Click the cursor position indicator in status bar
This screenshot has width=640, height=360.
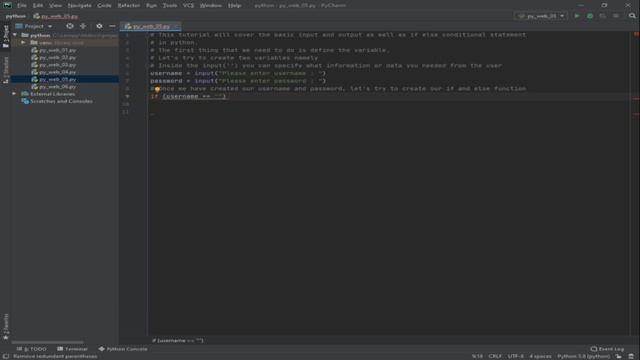(x=477, y=356)
